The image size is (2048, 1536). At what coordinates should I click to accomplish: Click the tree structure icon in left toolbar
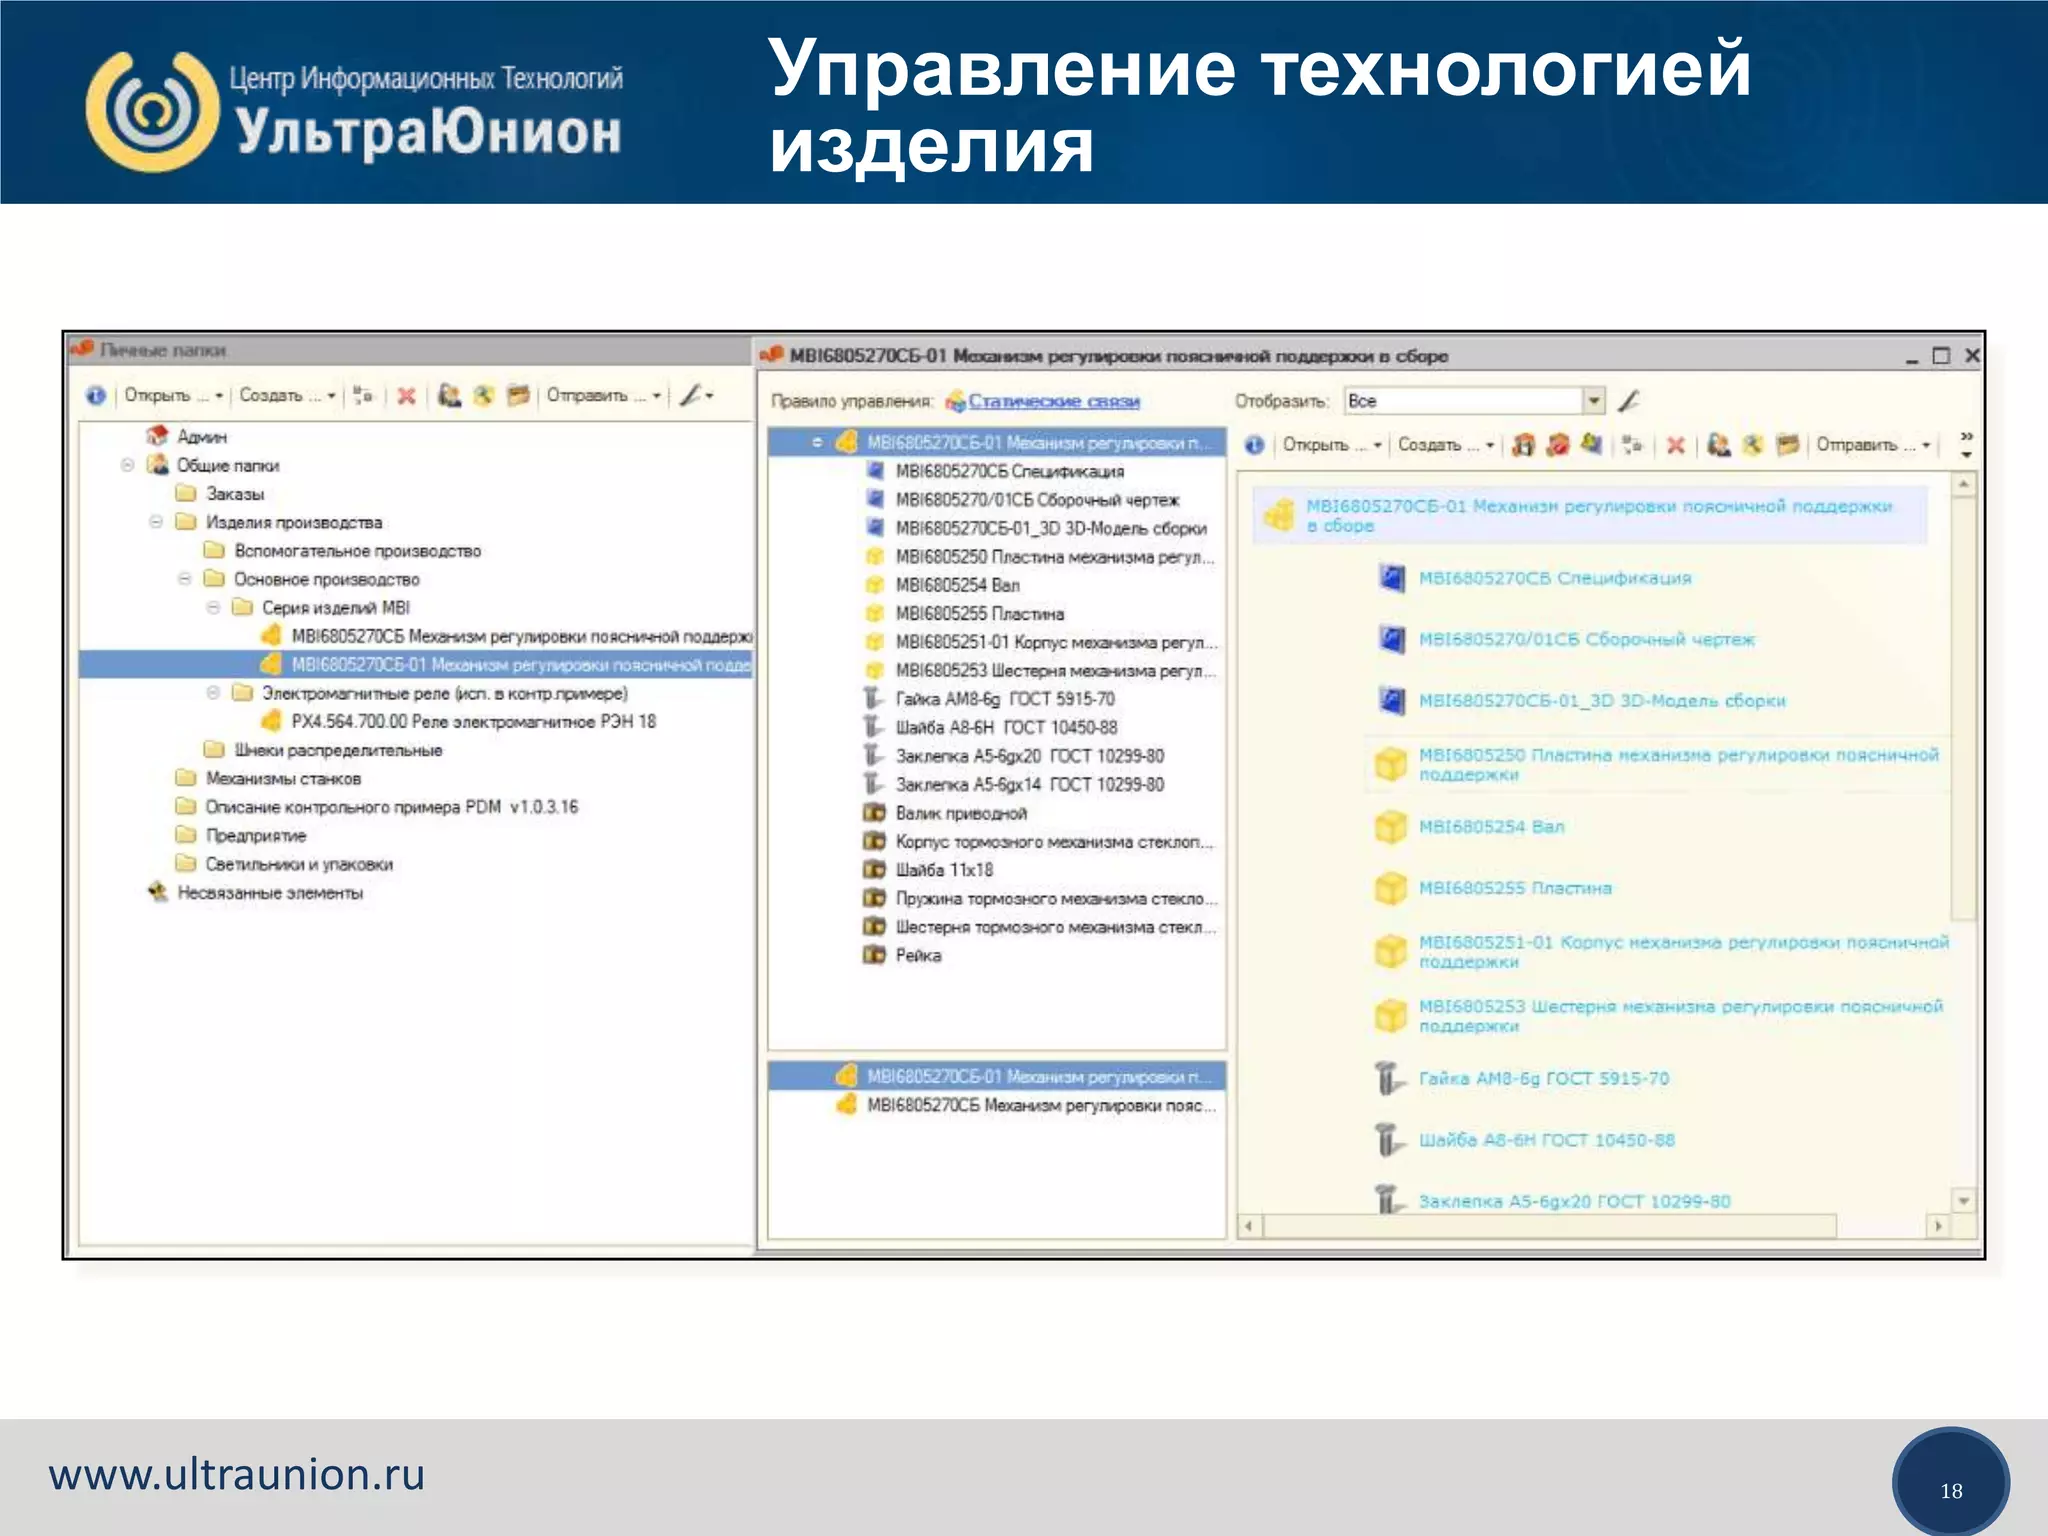pos(363,396)
